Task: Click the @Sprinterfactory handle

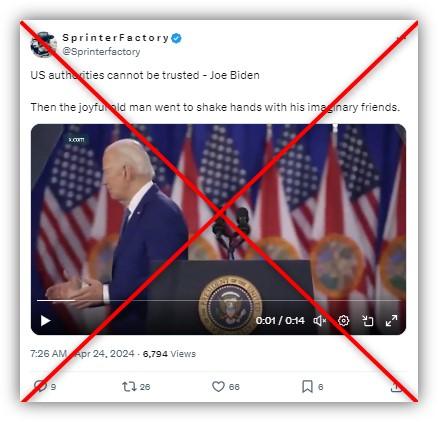Action: [101, 52]
